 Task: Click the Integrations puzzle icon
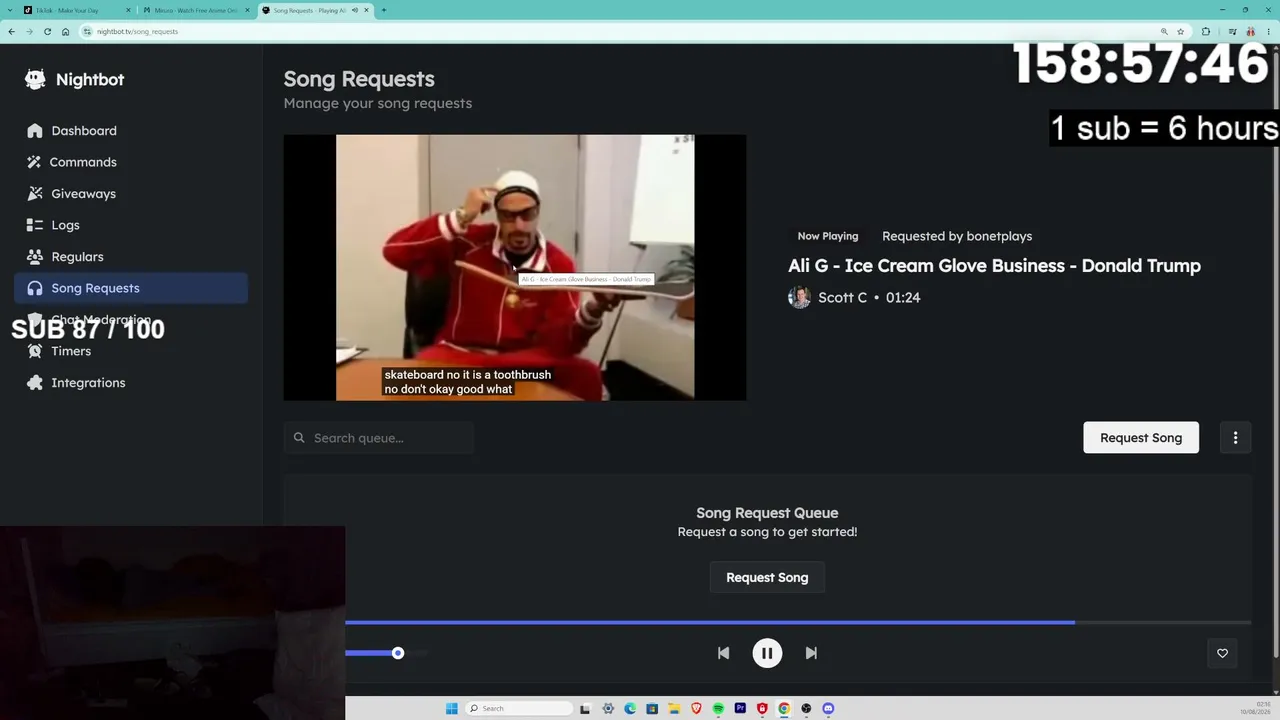[x=35, y=383]
